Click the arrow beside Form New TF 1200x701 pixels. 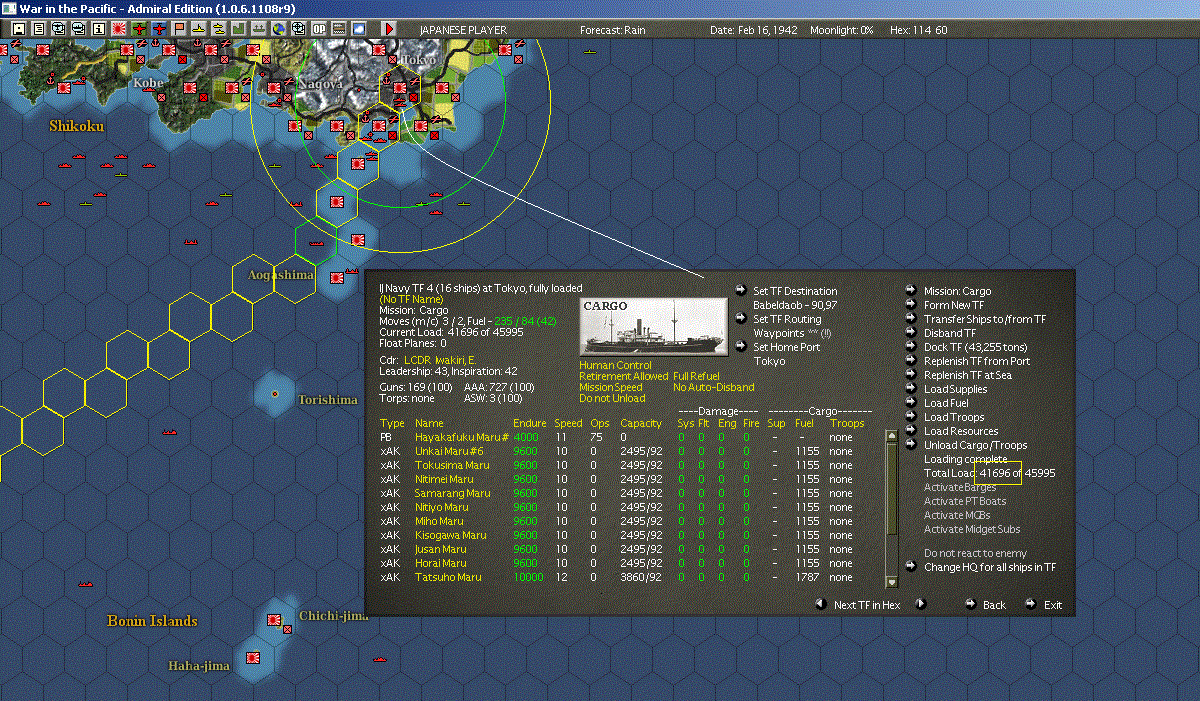click(x=911, y=305)
